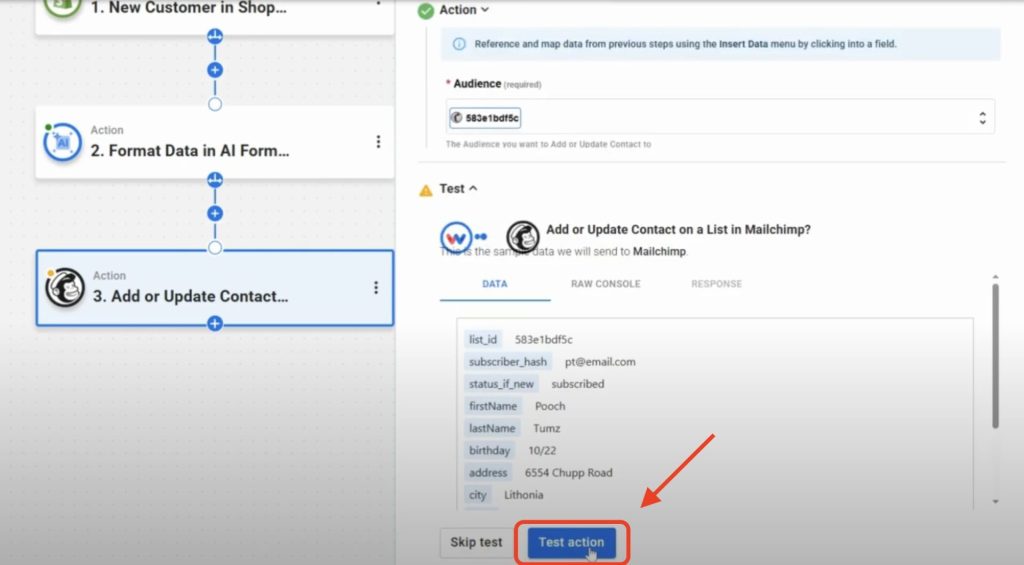The width and height of the screenshot is (1024, 565).
Task: Click the Mailchimp logo in the test header
Action: pos(523,236)
